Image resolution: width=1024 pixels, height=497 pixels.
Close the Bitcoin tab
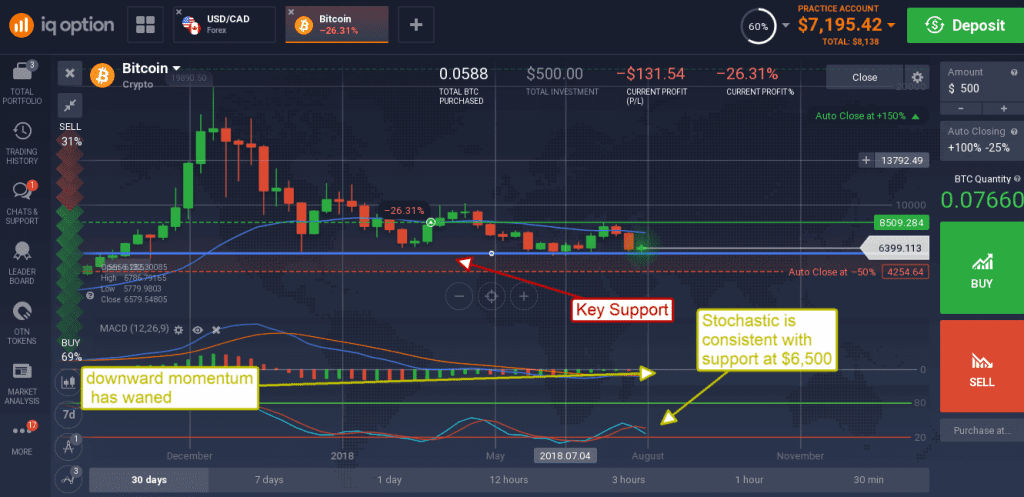(291, 12)
